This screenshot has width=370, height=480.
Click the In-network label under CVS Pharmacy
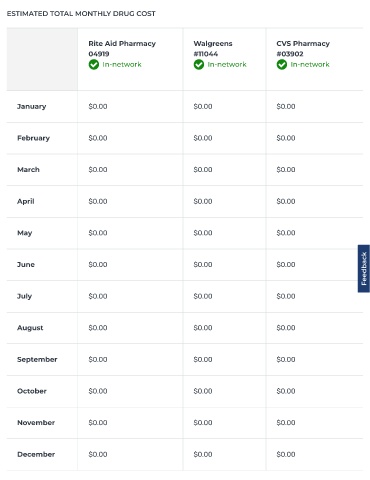click(310, 64)
